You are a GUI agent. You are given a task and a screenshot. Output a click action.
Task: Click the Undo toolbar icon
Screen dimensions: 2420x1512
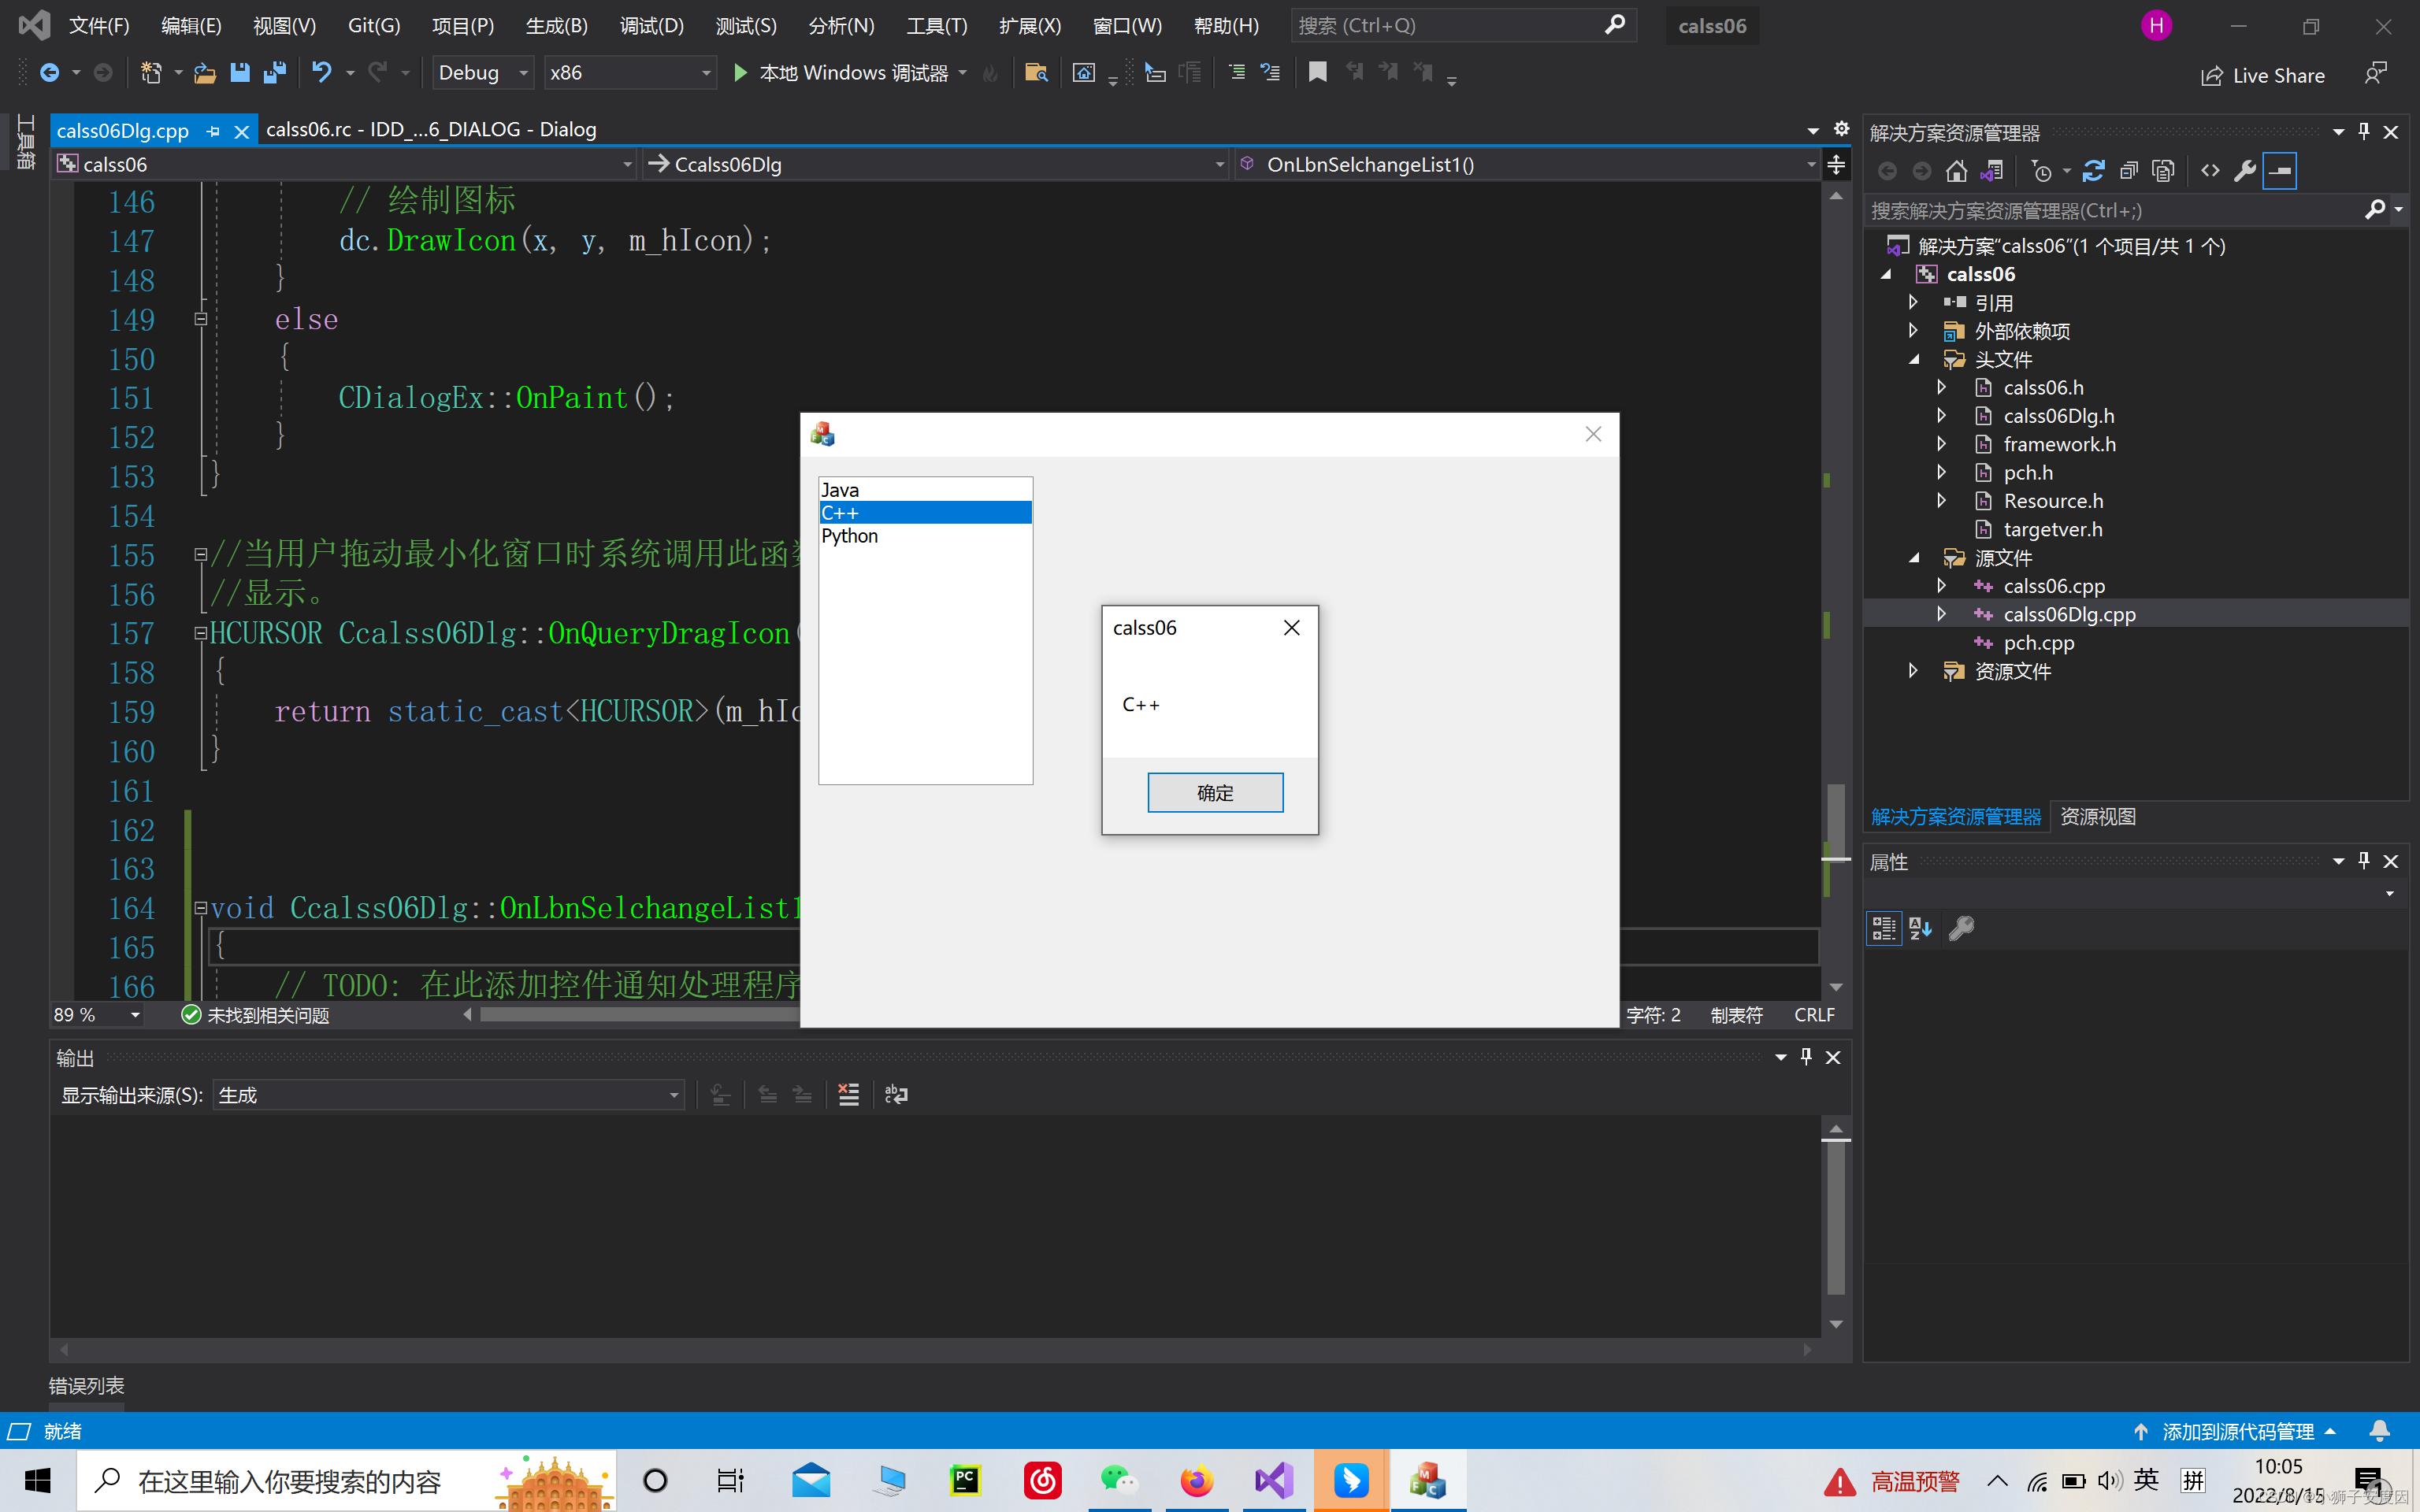(x=321, y=73)
